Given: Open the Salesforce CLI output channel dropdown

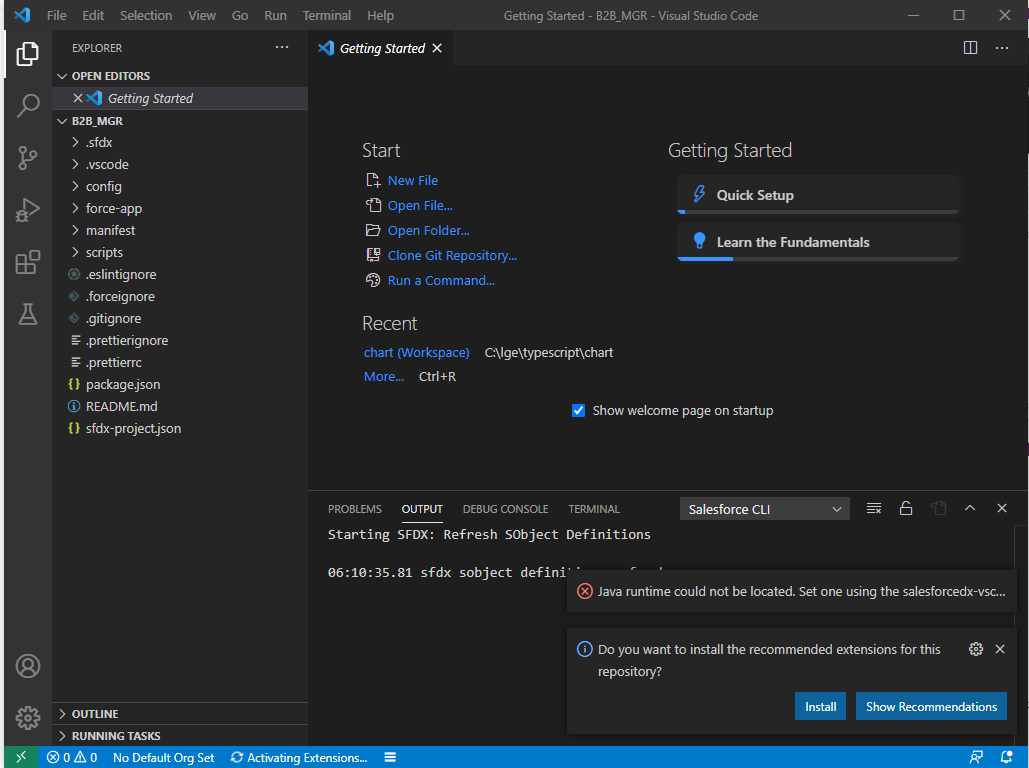Looking at the screenshot, I should point(765,509).
